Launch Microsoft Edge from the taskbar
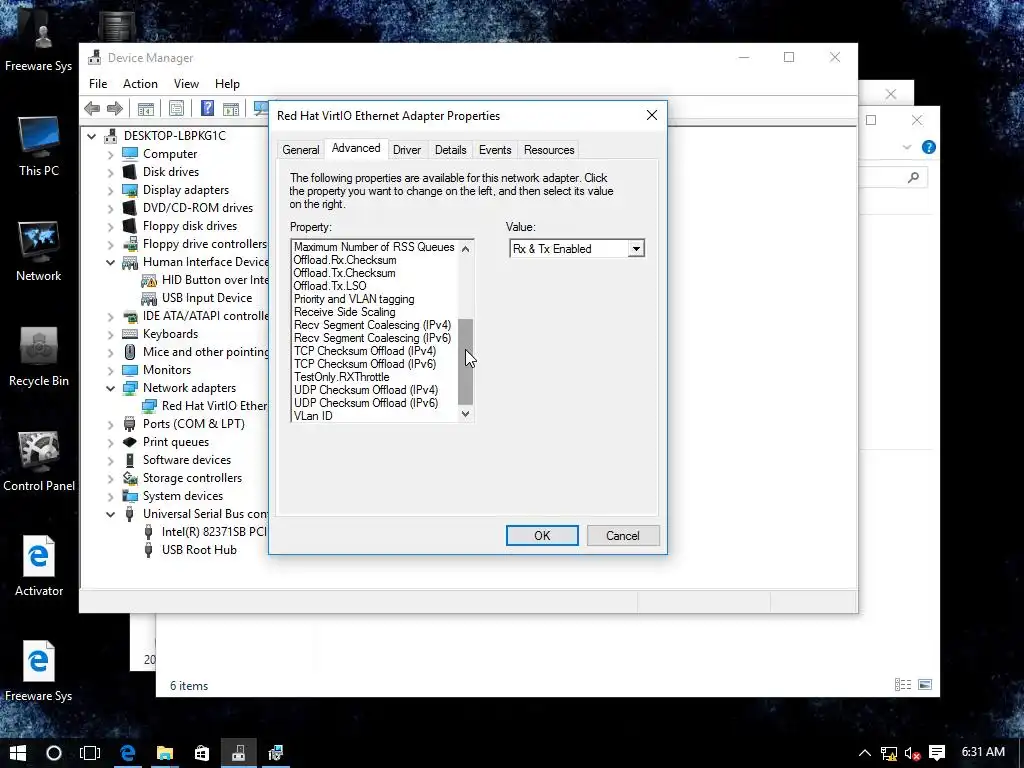 (127, 753)
